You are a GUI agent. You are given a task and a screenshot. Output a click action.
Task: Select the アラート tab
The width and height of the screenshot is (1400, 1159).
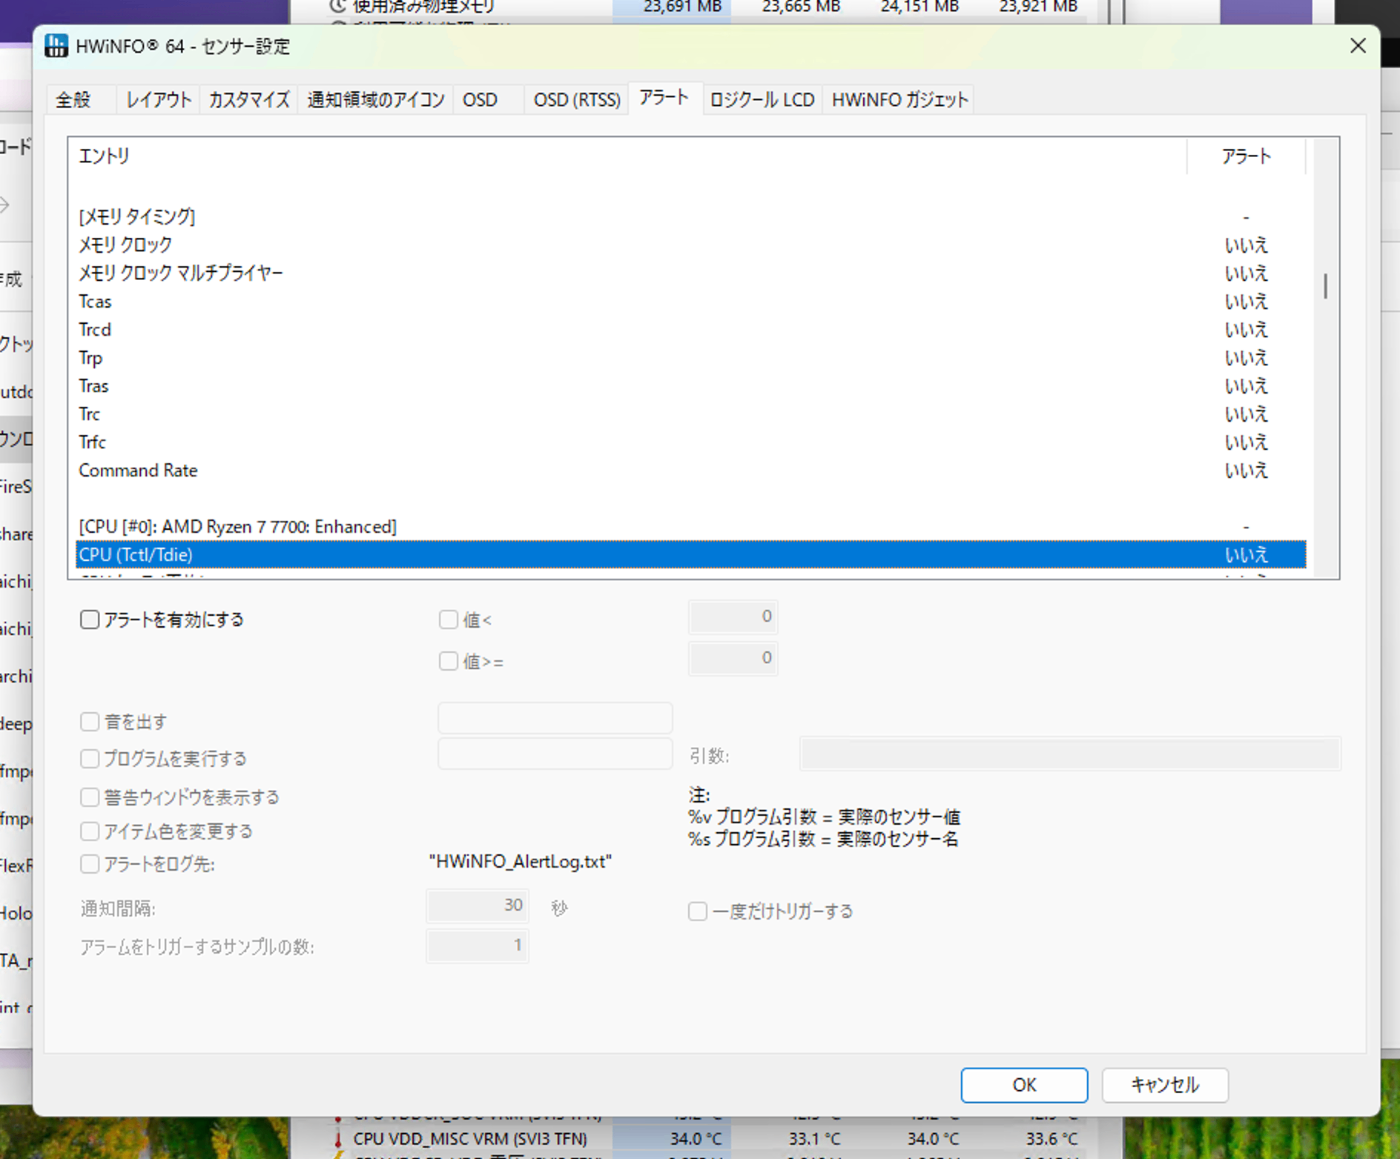click(x=664, y=97)
